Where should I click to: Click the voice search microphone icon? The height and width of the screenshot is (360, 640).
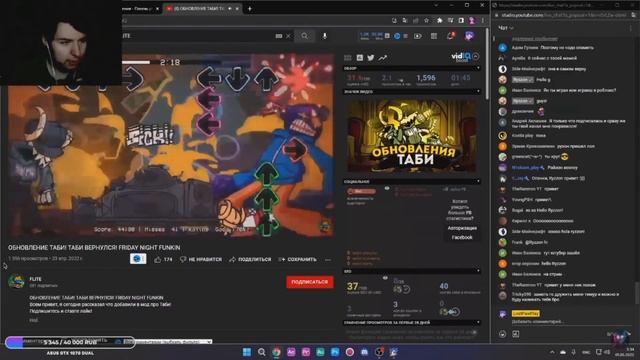click(324, 36)
